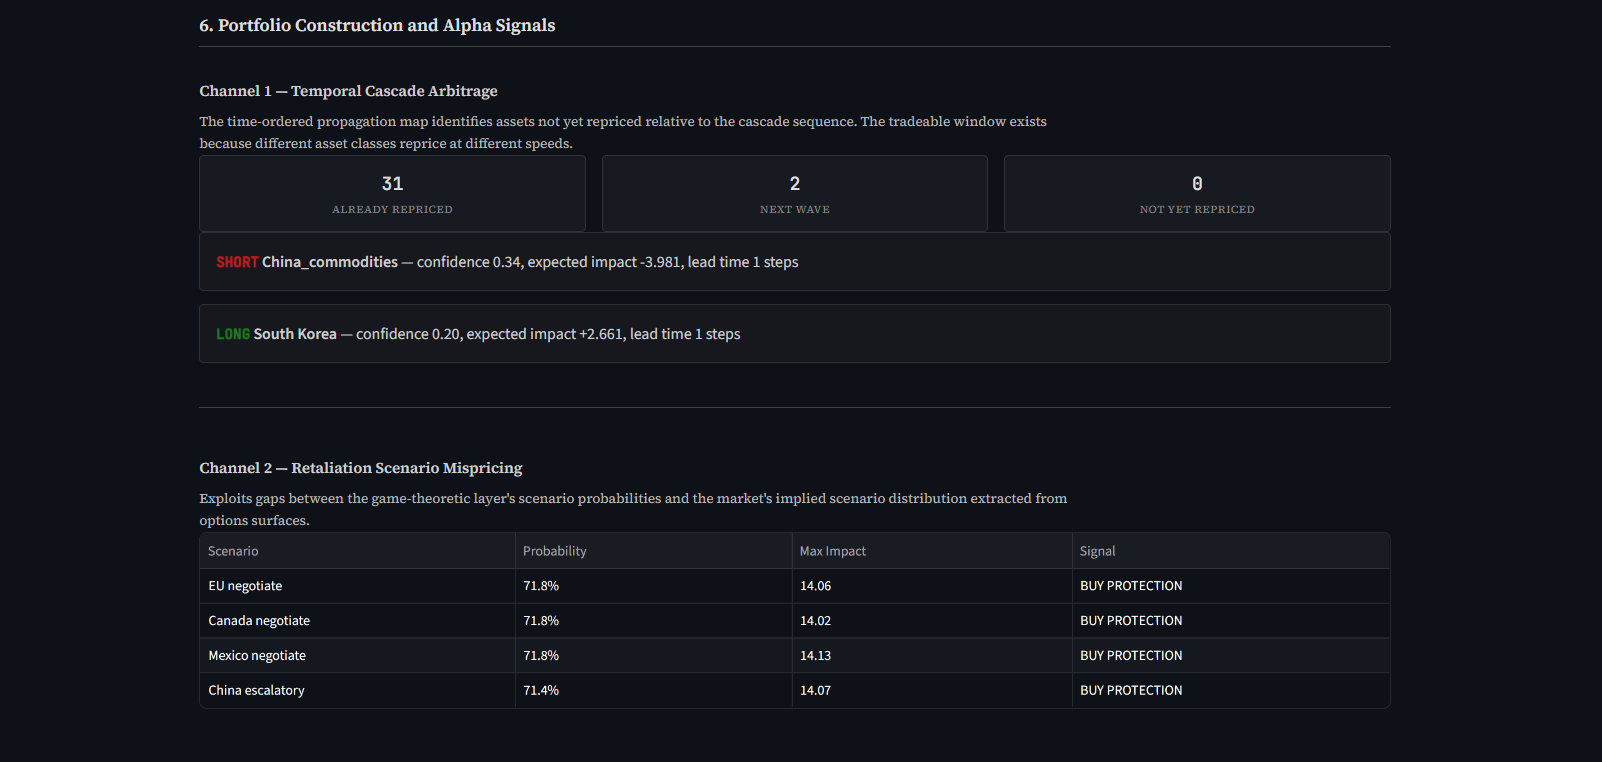
Task: Click the Channel 2 Retaliation Scenario Mispricing heading
Action: (x=360, y=468)
